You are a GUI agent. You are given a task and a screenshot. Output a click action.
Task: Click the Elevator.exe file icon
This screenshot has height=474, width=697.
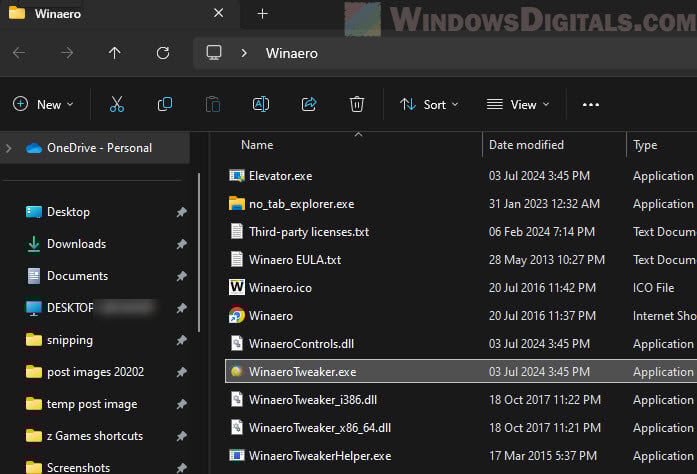[x=236, y=176]
